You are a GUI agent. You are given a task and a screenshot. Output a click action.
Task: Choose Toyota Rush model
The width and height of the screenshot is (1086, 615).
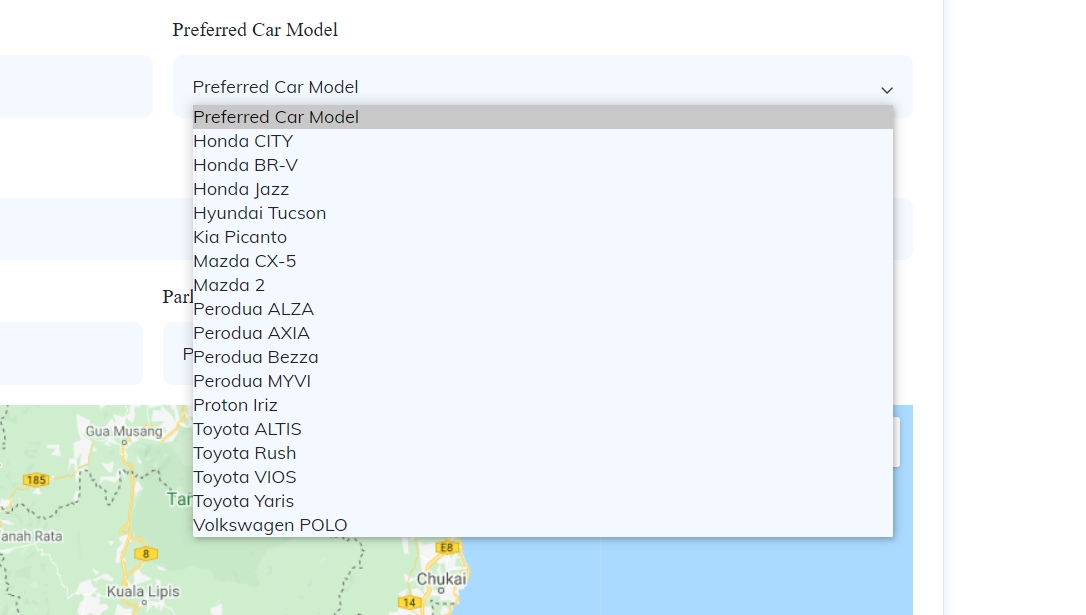[x=244, y=453]
